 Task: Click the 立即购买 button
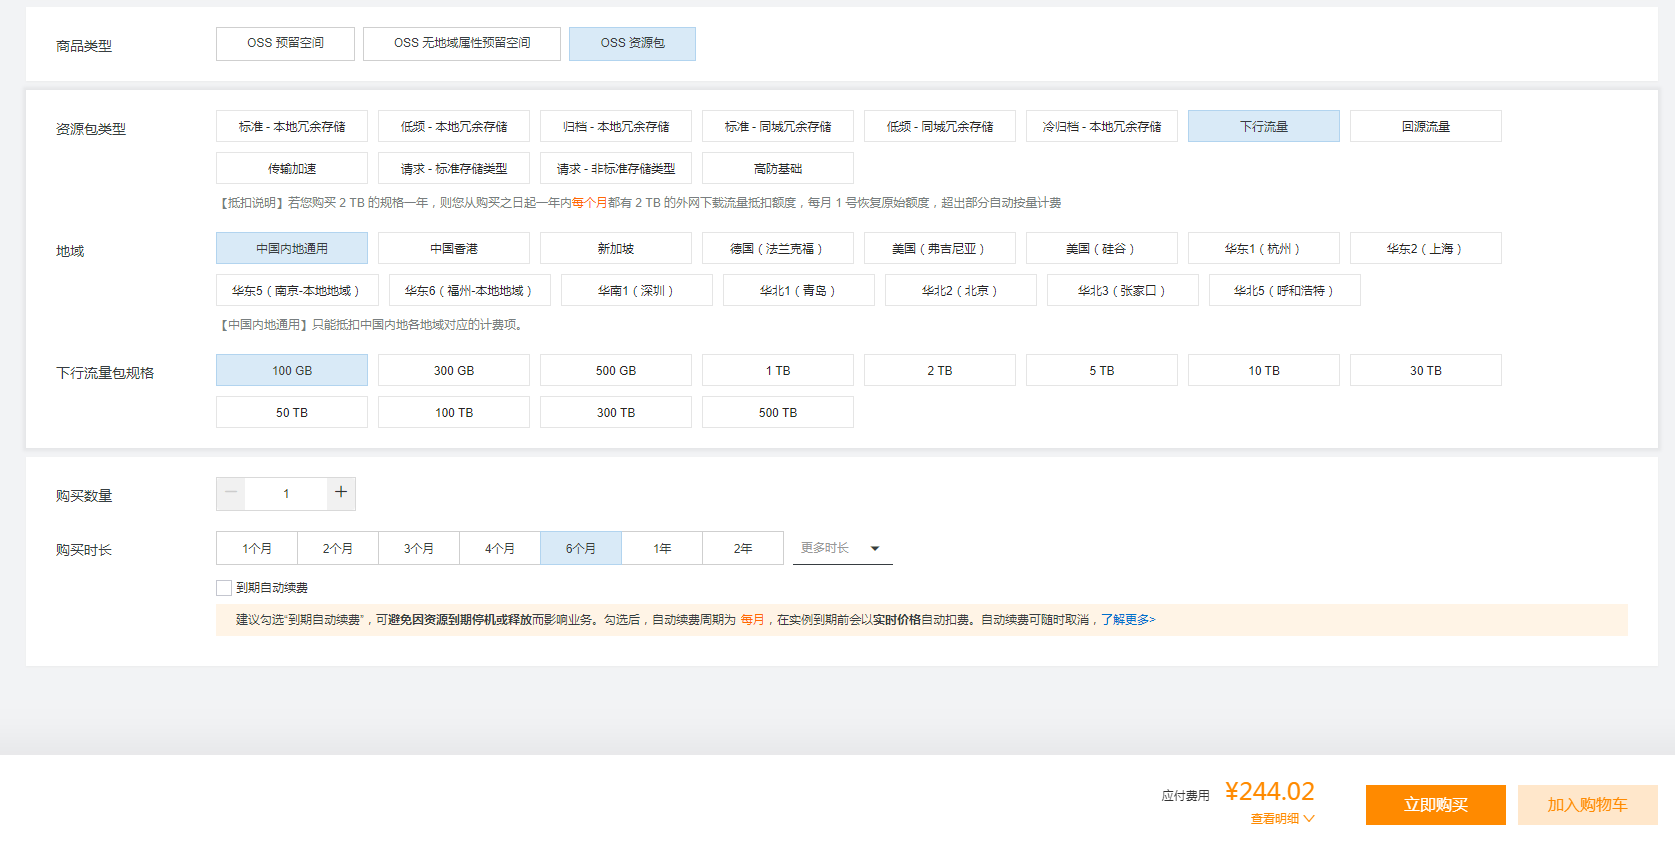(1435, 805)
